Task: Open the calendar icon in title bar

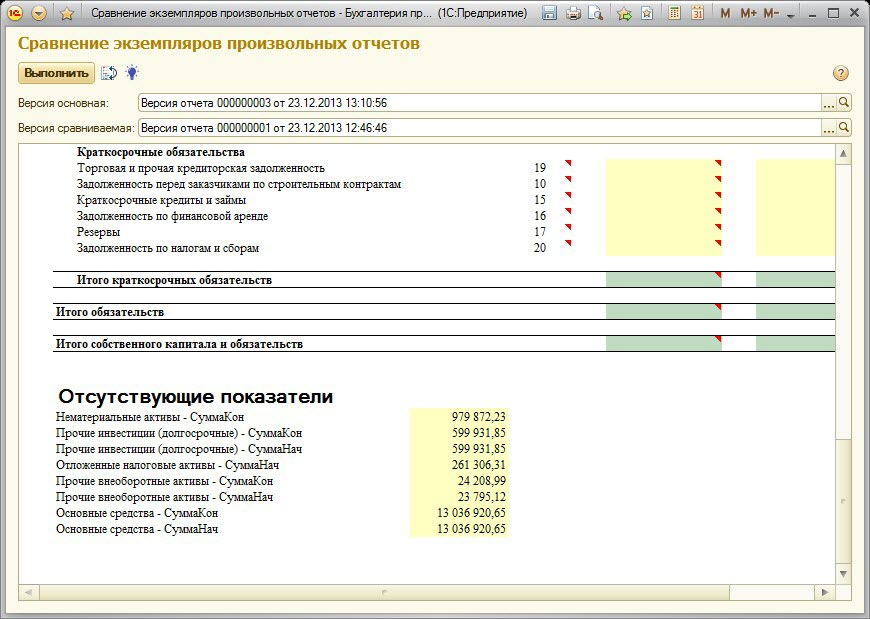Action: (x=697, y=14)
